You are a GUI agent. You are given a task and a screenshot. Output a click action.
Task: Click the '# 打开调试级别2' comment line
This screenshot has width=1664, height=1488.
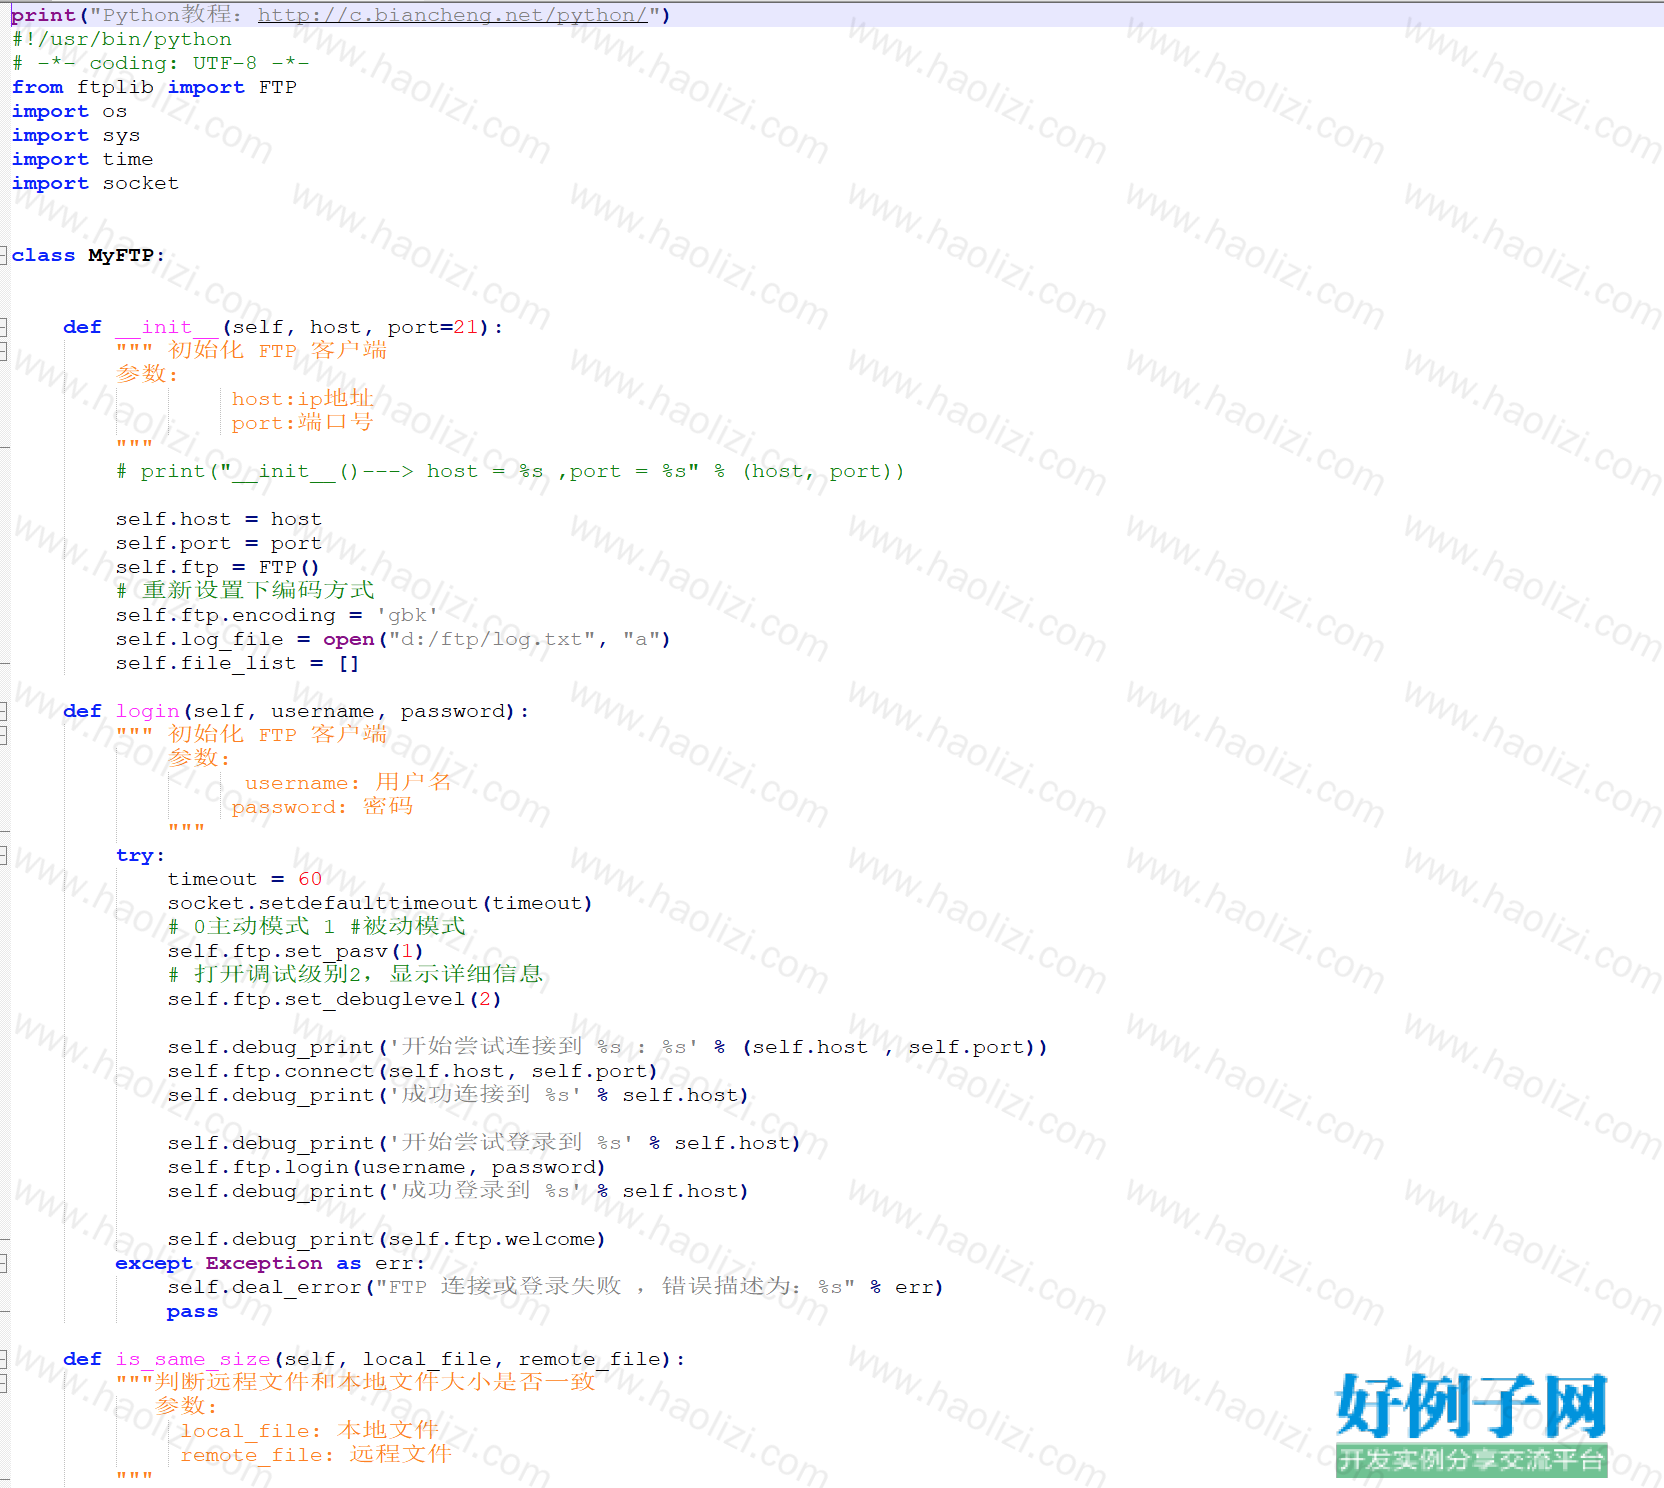coord(356,975)
